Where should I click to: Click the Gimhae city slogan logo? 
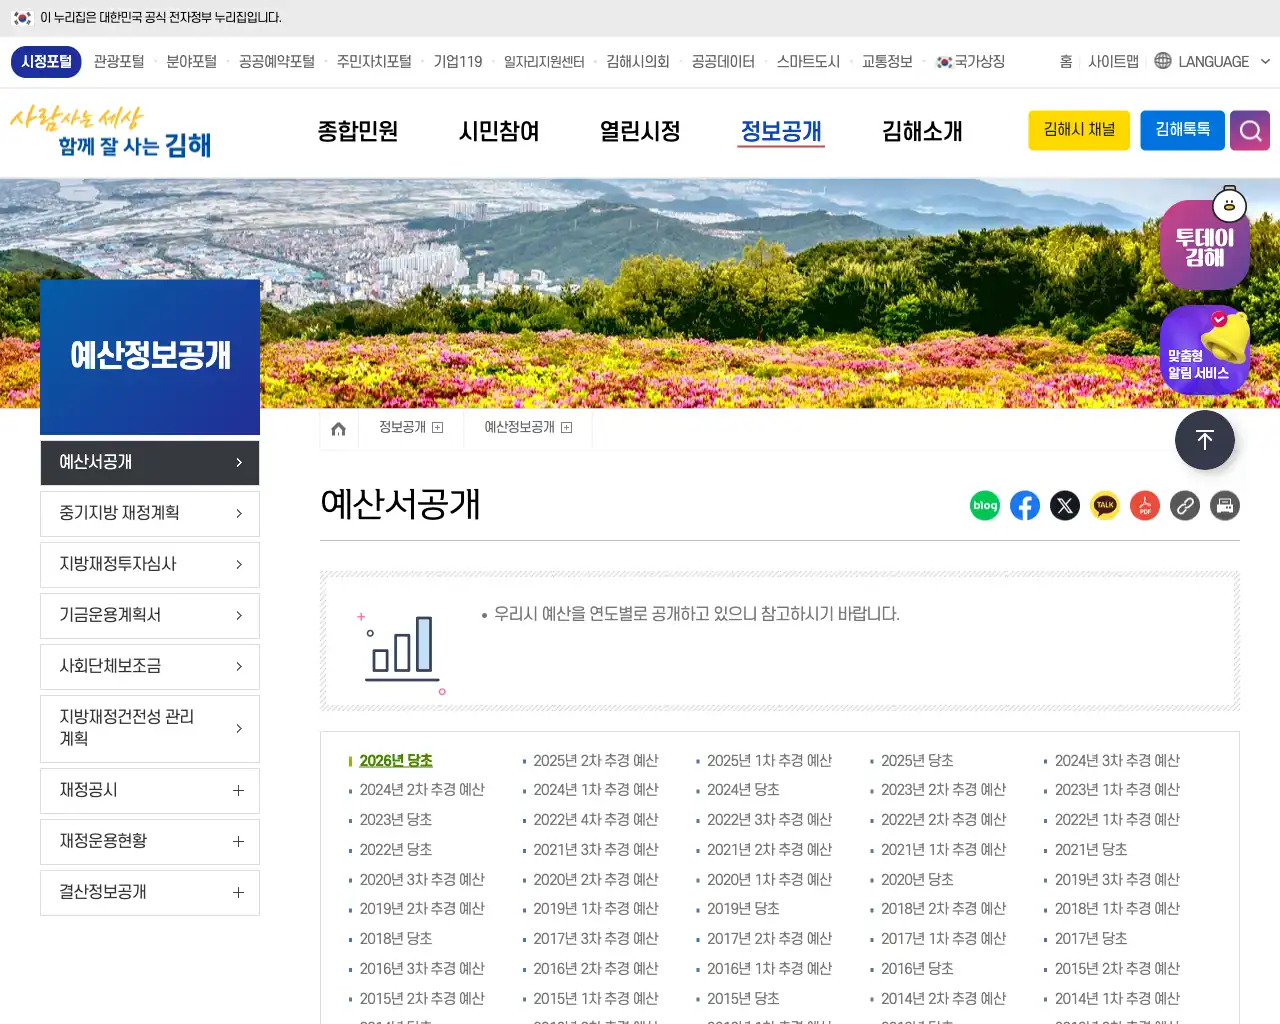[111, 132]
